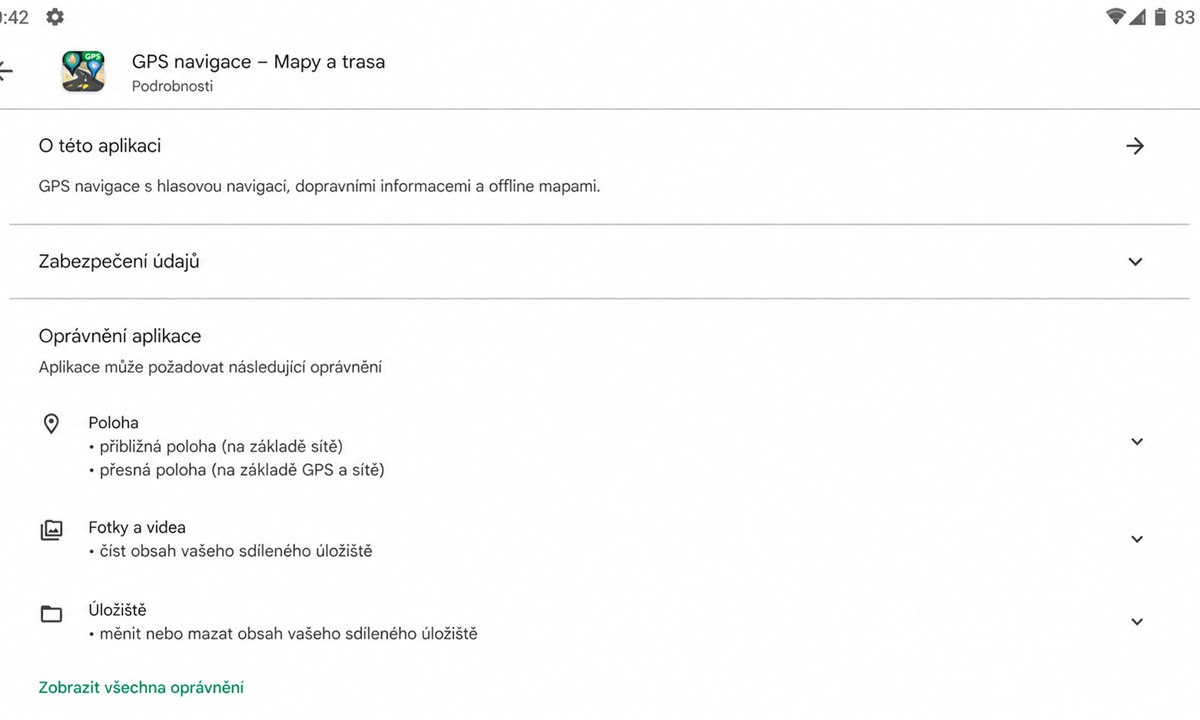Tap the Zabezpečení údajů heading text

pyautogui.click(x=119, y=262)
